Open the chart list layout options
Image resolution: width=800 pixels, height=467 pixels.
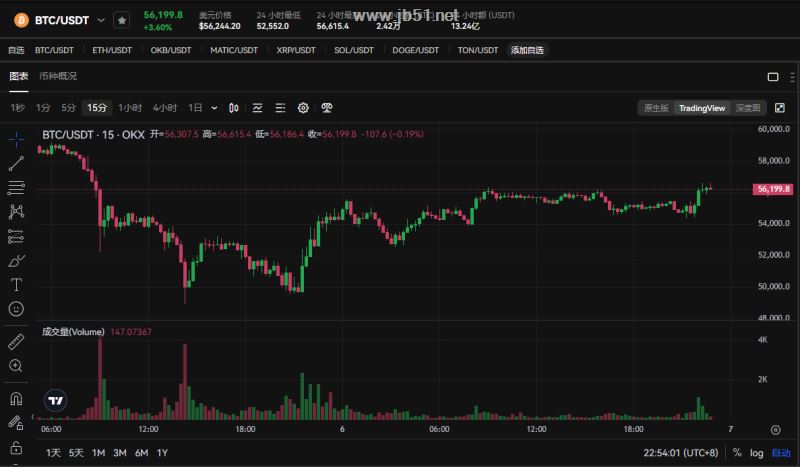click(x=280, y=108)
